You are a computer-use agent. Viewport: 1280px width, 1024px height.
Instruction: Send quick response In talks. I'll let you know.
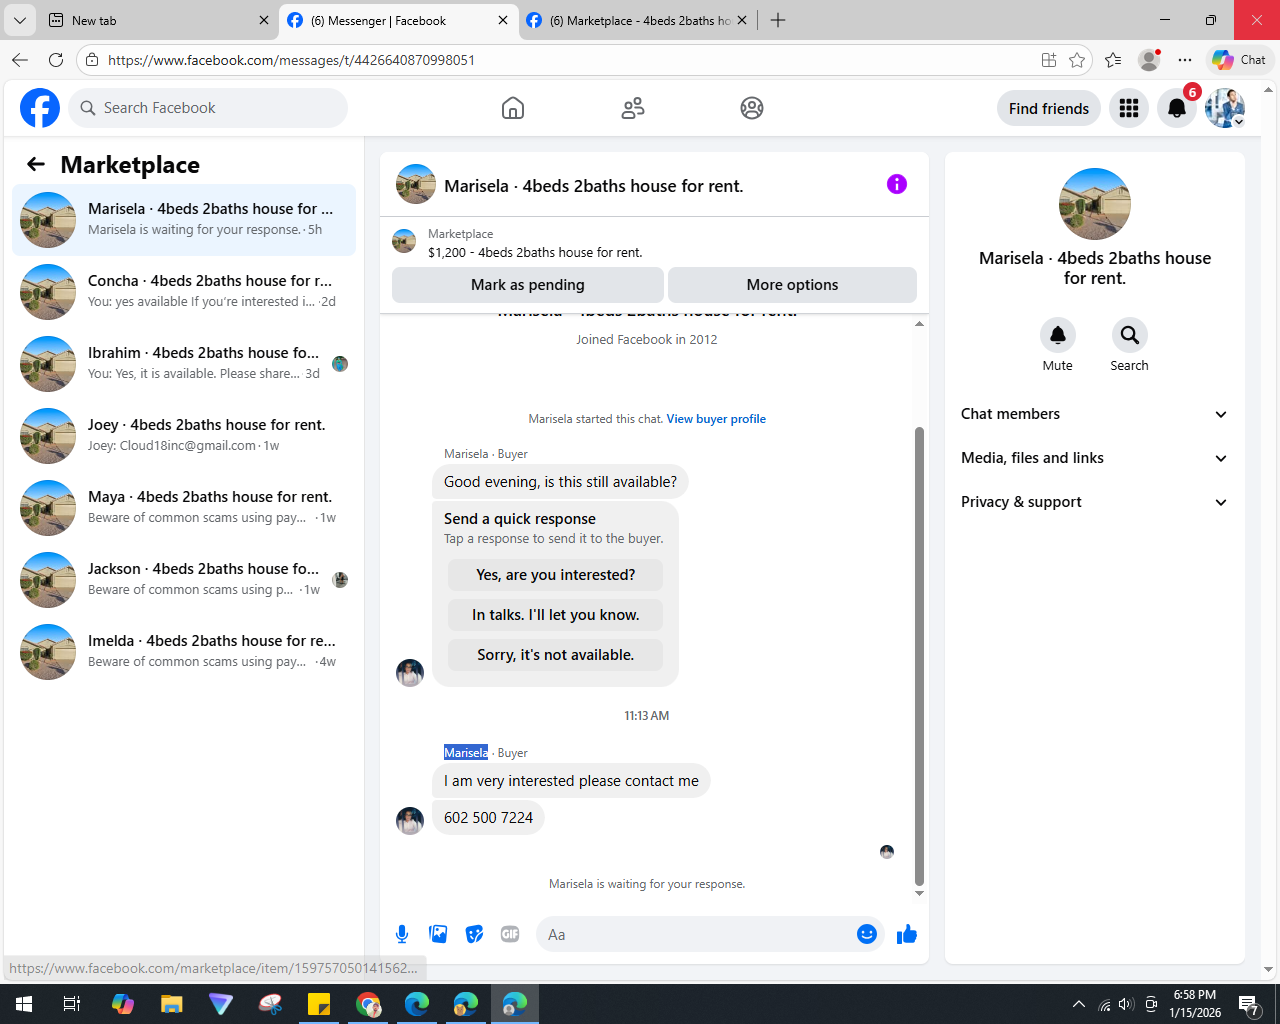coord(555,615)
